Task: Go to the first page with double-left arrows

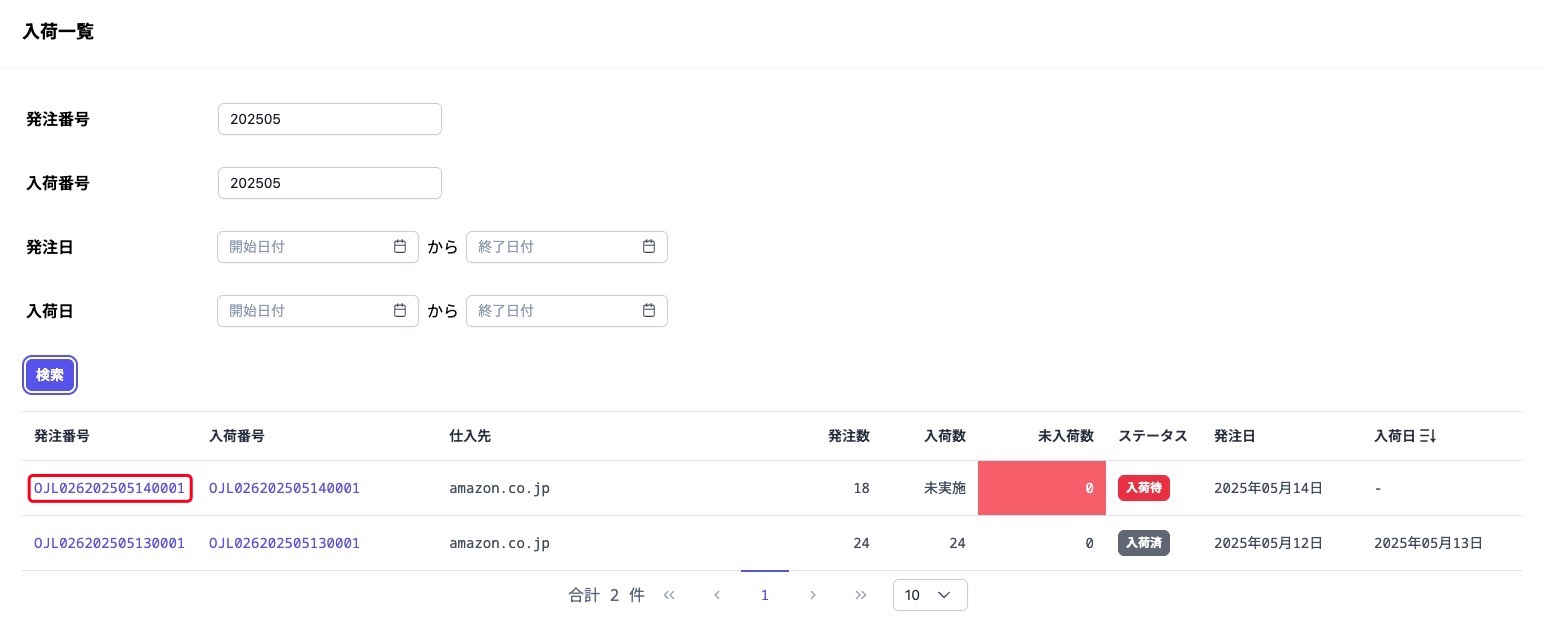Action: pyautogui.click(x=669, y=595)
